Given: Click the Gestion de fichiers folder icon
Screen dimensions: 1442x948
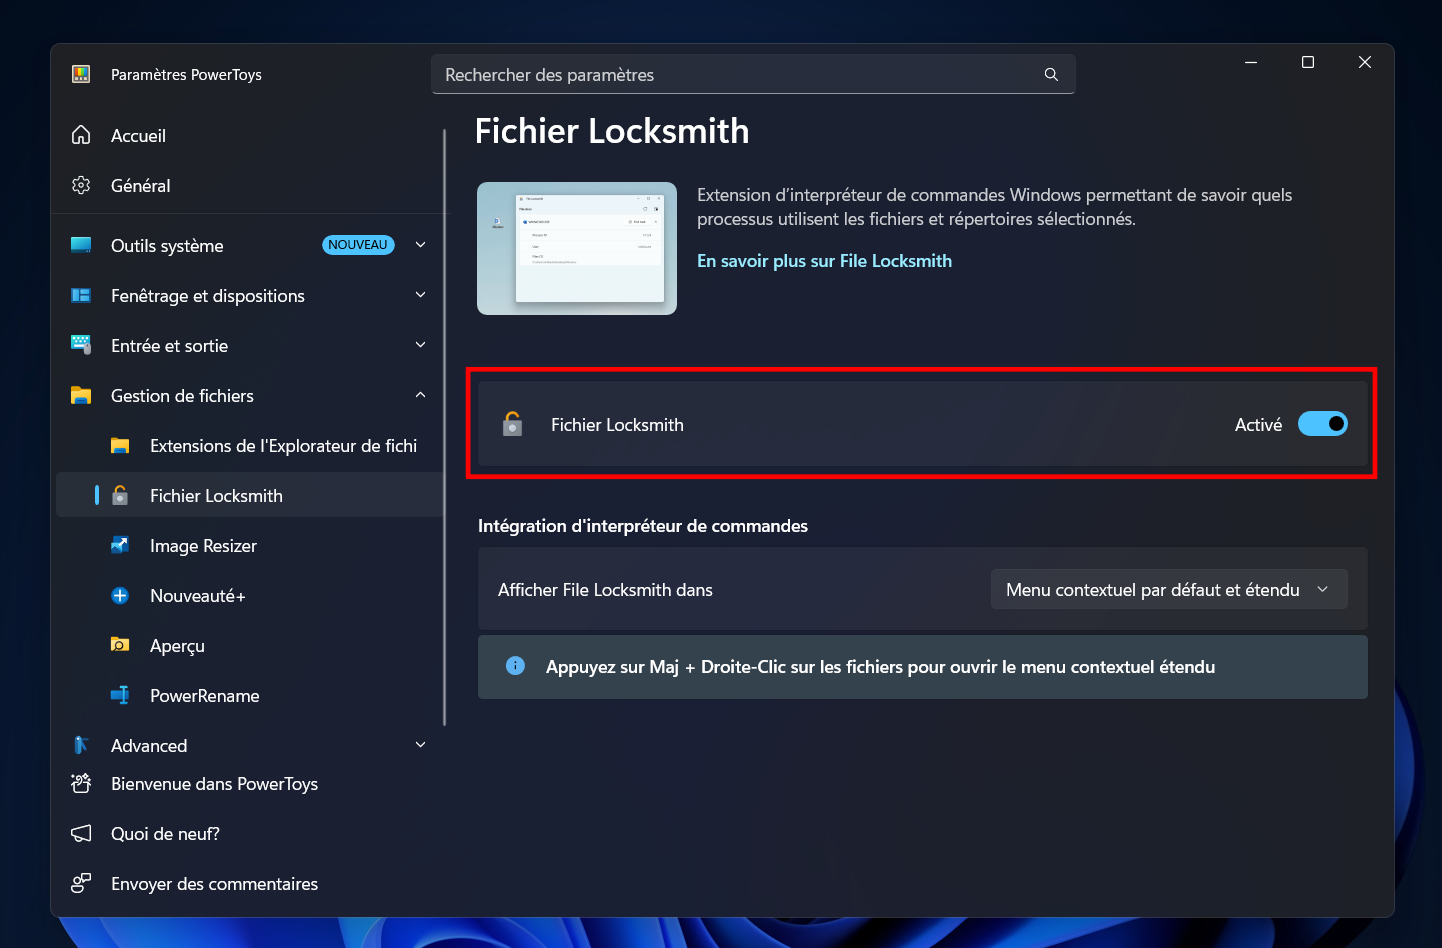Looking at the screenshot, I should tap(81, 395).
